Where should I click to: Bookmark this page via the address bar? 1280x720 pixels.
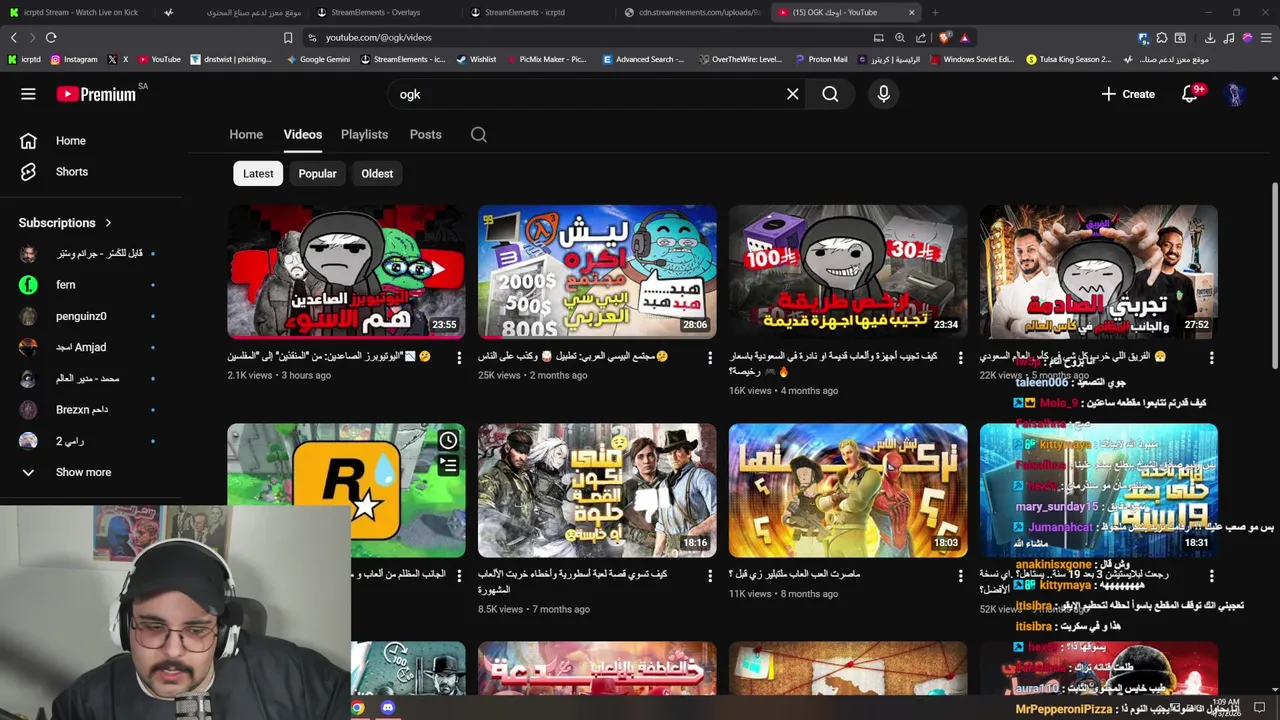[288, 37]
